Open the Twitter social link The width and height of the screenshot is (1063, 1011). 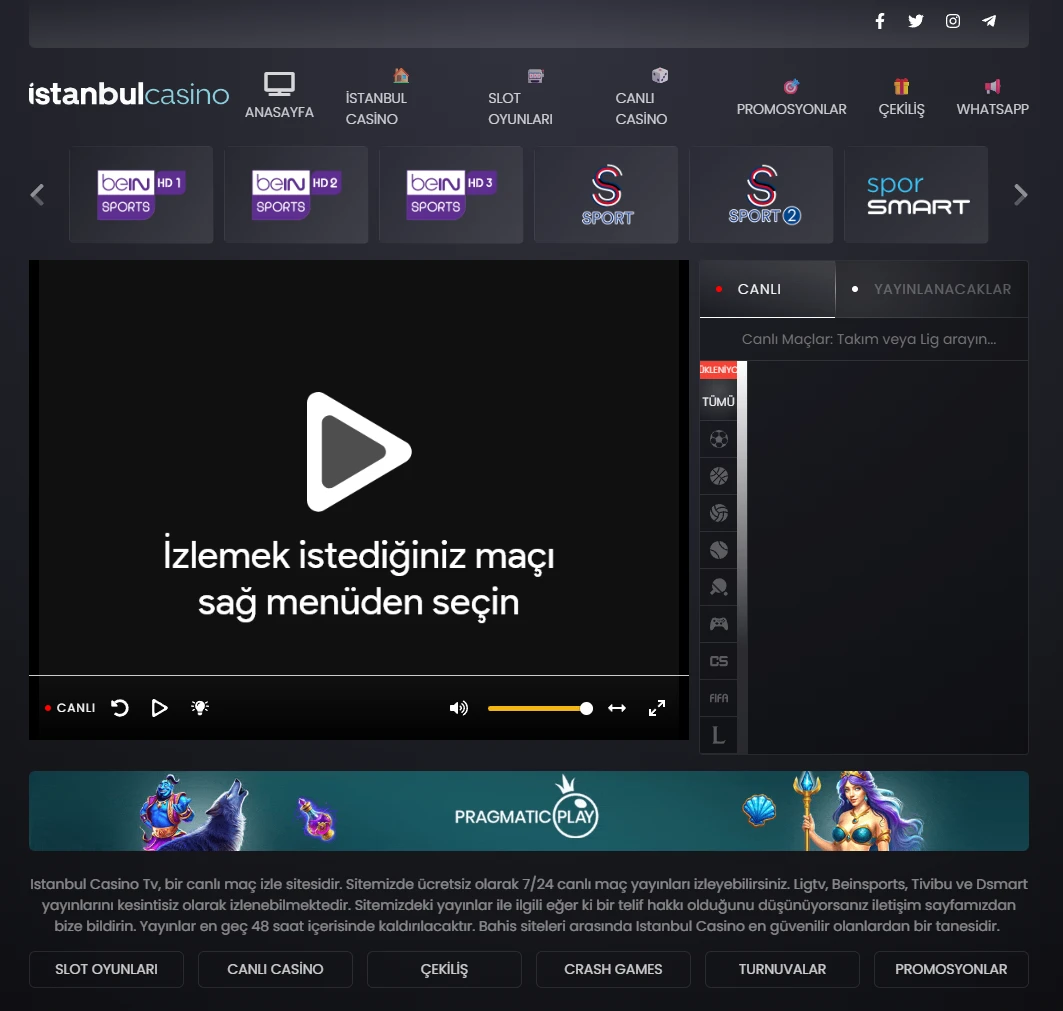[x=916, y=21]
